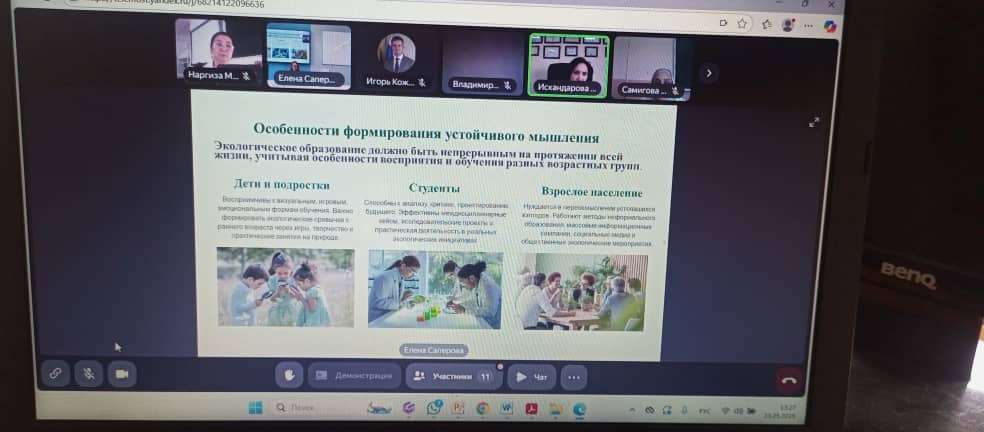Open the browser favorites list icon
The width and height of the screenshot is (984, 432).
(766, 24)
